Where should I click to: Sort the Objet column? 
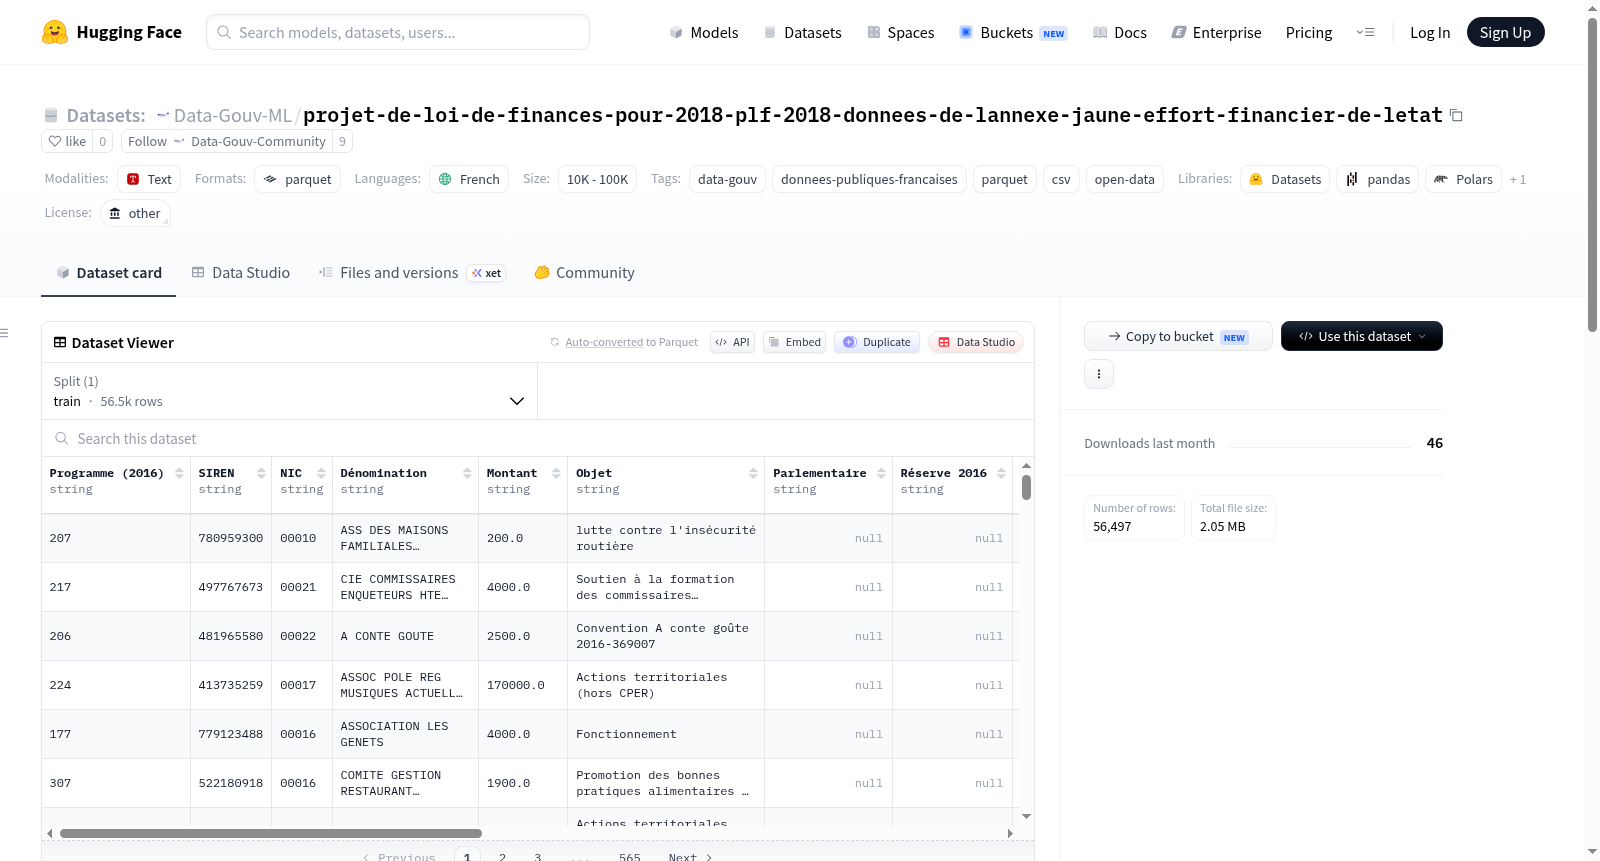[753, 473]
